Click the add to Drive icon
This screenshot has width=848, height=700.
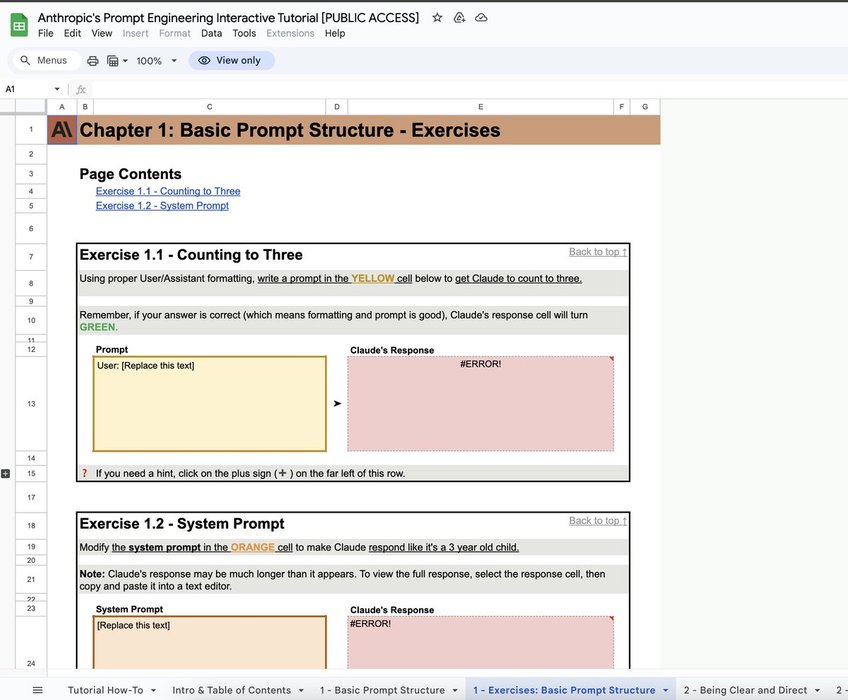[x=460, y=18]
